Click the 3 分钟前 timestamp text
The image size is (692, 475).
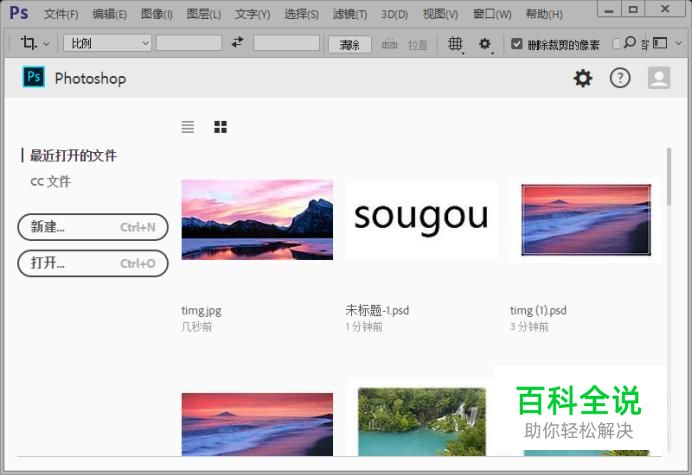529,327
